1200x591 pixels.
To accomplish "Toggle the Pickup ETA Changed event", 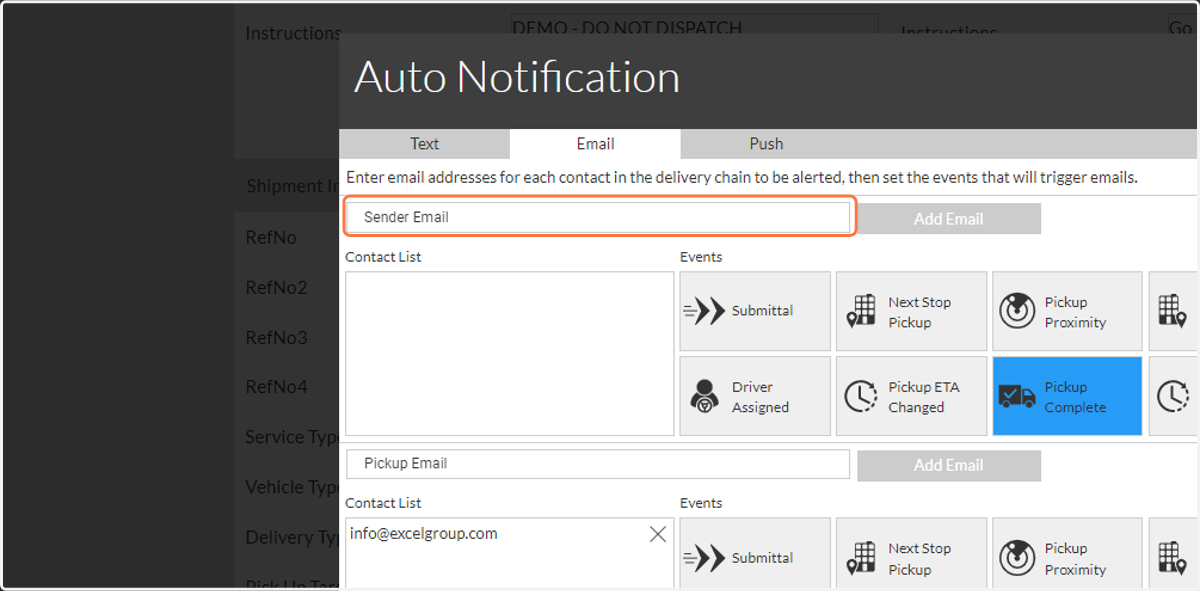I will point(911,396).
